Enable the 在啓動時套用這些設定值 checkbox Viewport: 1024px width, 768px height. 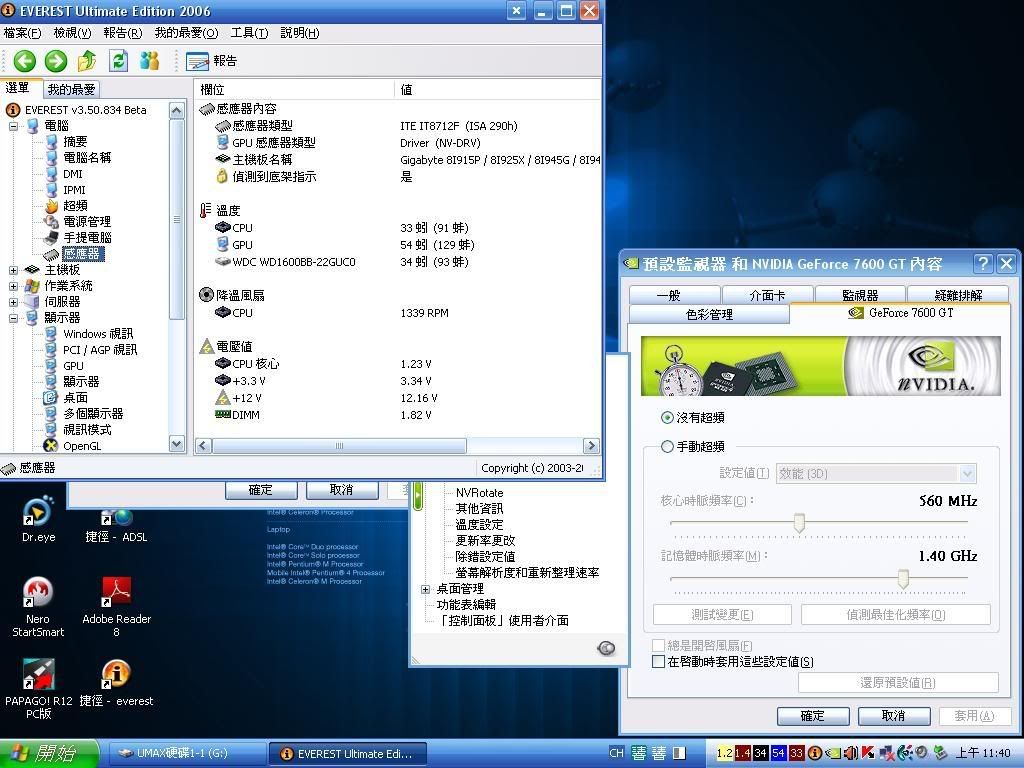pyautogui.click(x=658, y=662)
